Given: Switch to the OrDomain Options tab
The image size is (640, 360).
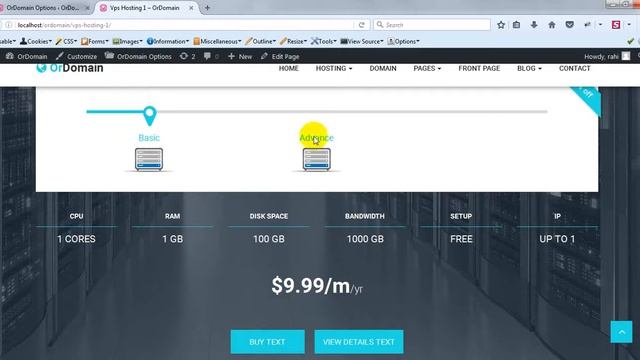Looking at the screenshot, I should pos(44,8).
